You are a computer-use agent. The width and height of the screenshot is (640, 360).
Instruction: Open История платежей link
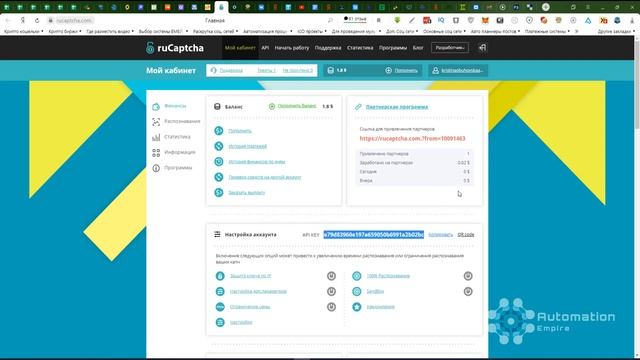(247, 146)
